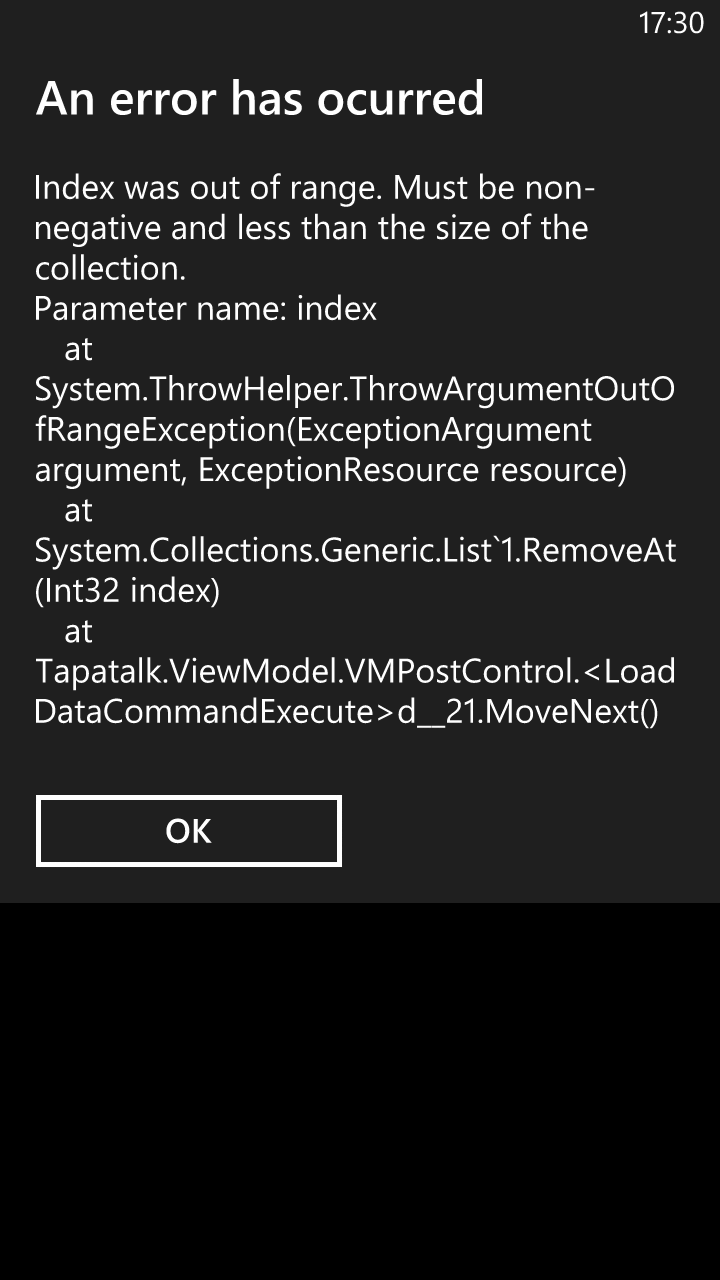
Task: Click the "collection." text line
Action: (x=110, y=269)
